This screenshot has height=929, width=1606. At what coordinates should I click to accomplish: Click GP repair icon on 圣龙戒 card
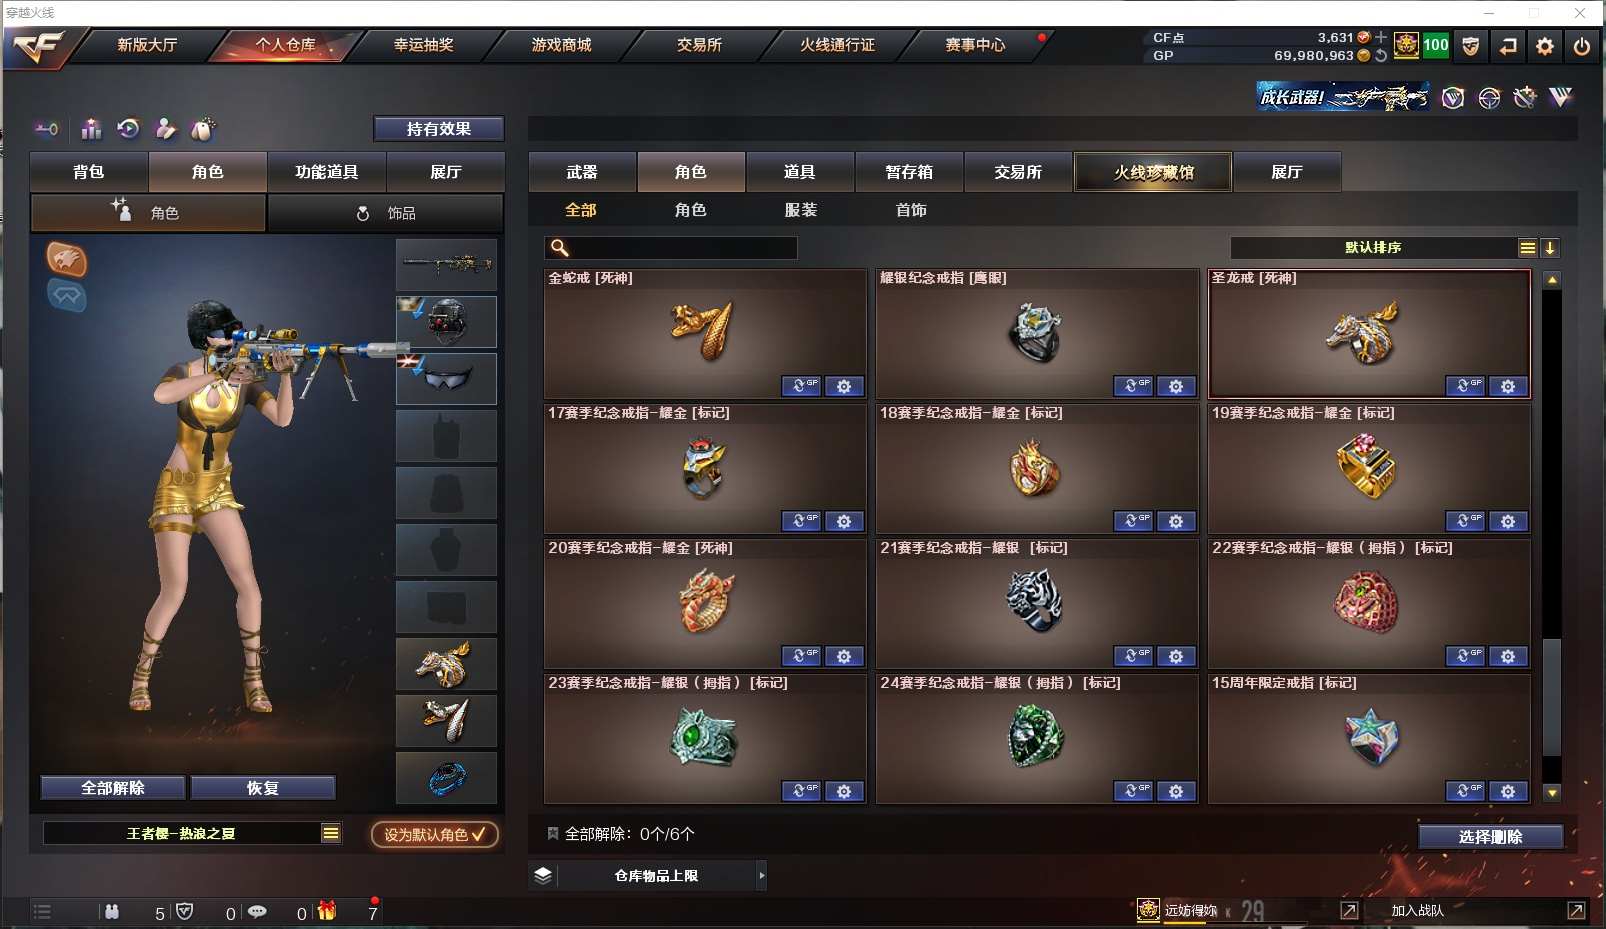(1465, 386)
